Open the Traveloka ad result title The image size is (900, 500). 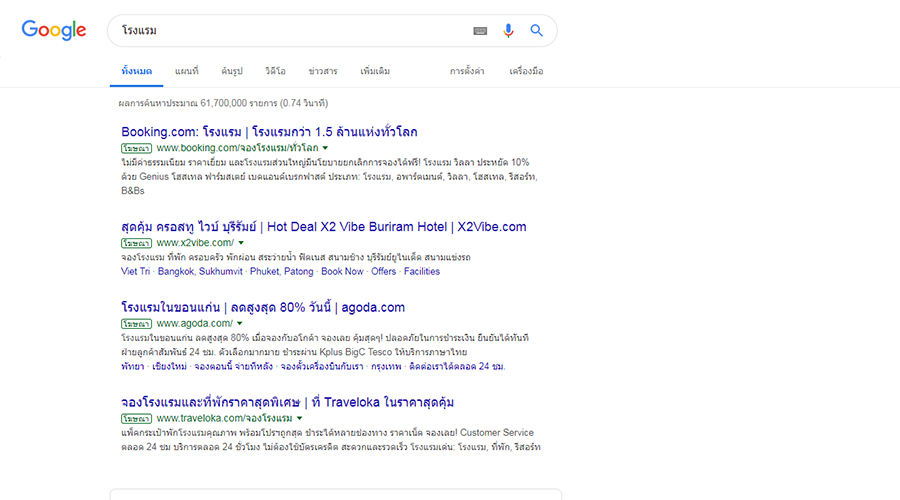point(288,402)
